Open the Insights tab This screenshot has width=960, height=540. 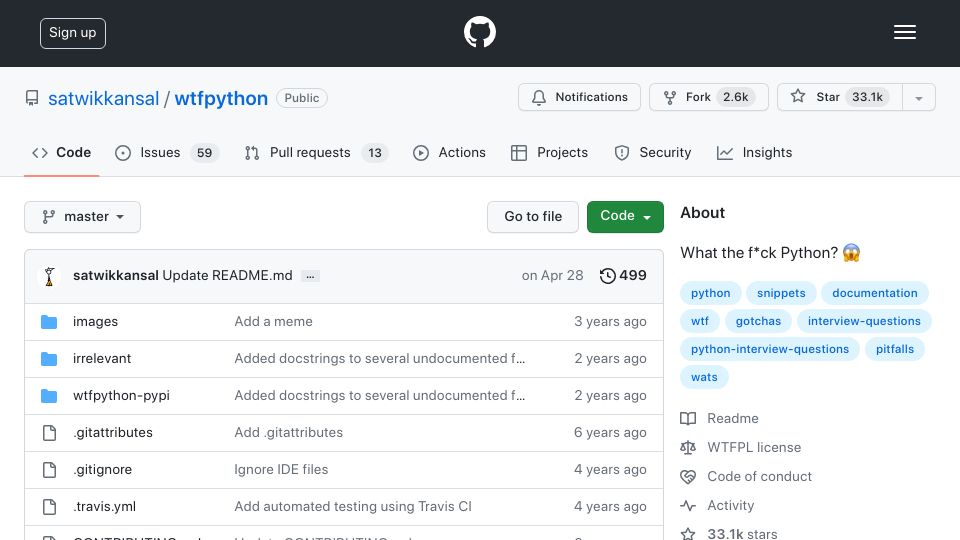click(x=754, y=152)
